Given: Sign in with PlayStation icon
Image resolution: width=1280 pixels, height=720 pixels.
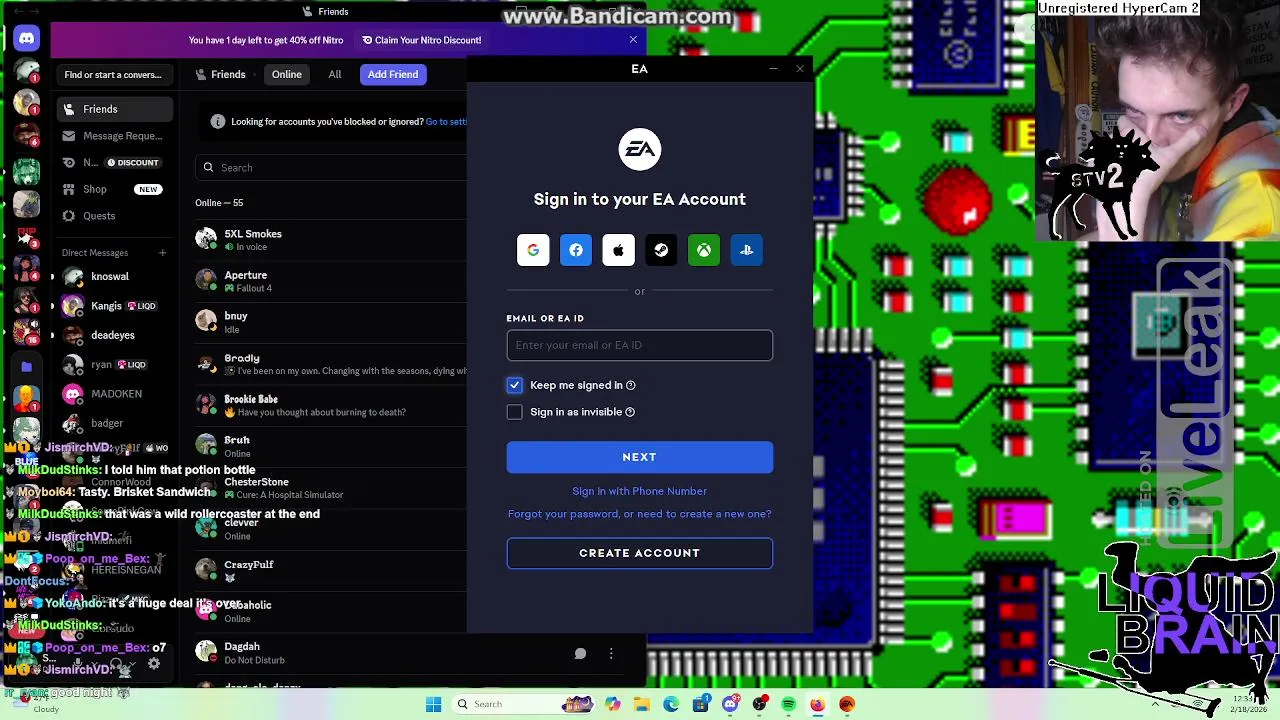Looking at the screenshot, I should click(x=746, y=250).
